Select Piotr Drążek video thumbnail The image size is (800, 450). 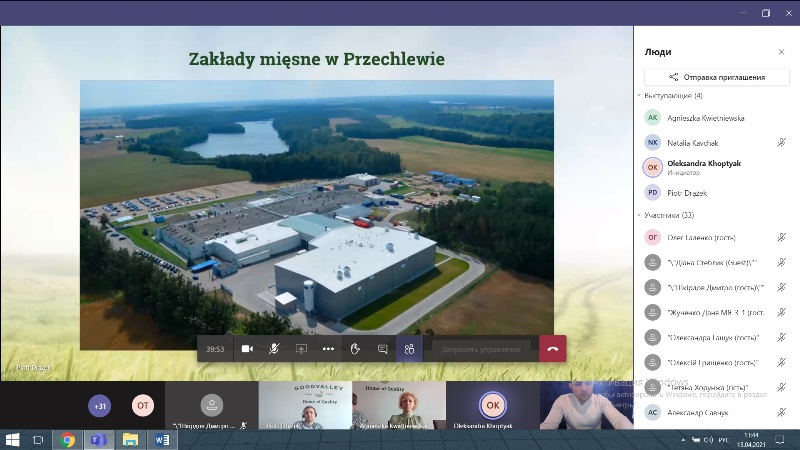305,405
